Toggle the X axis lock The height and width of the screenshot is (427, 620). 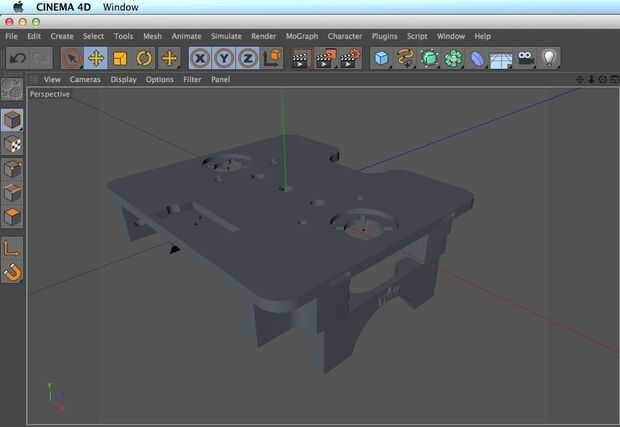[x=200, y=59]
